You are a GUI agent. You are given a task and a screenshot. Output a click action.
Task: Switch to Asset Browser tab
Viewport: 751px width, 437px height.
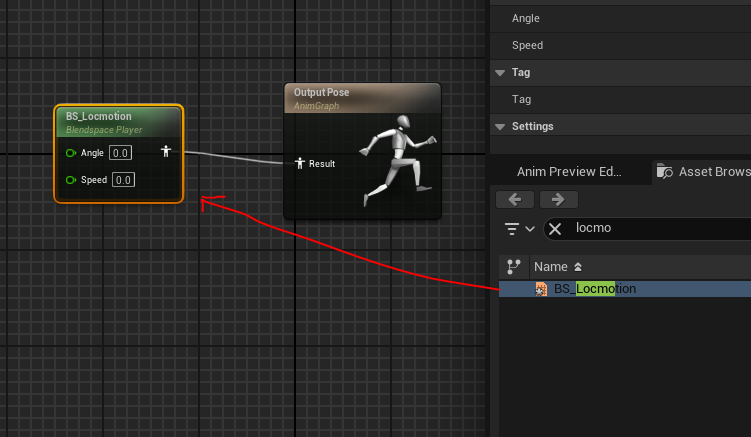click(702, 172)
